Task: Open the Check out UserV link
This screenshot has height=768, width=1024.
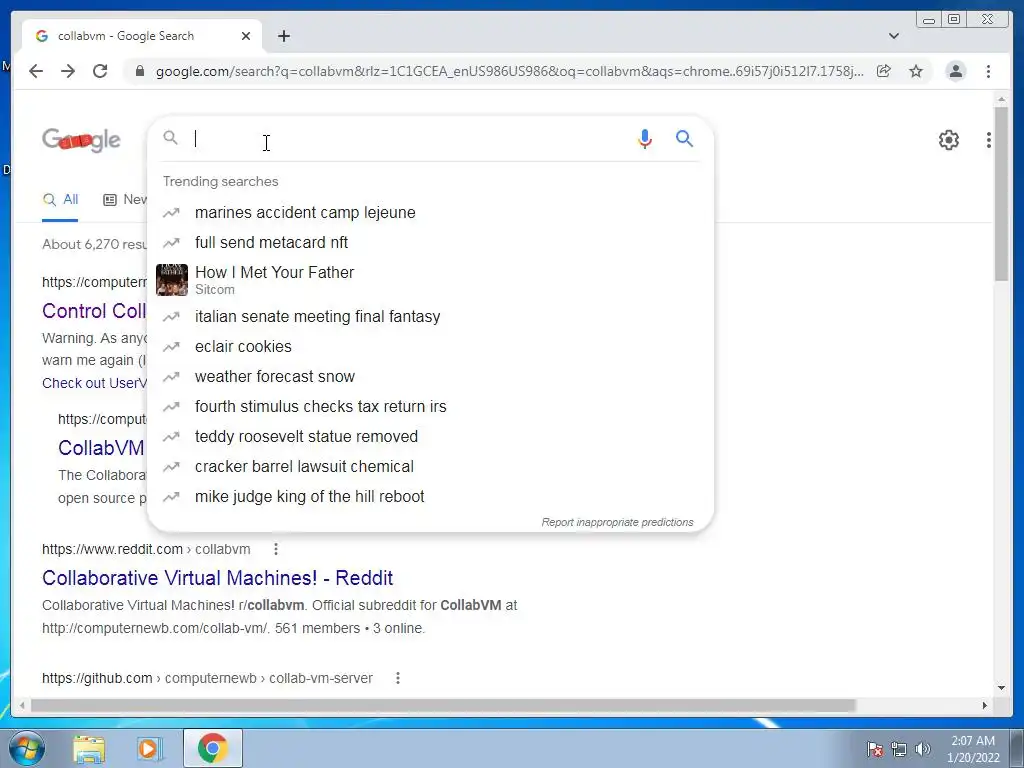Action: click(94, 383)
